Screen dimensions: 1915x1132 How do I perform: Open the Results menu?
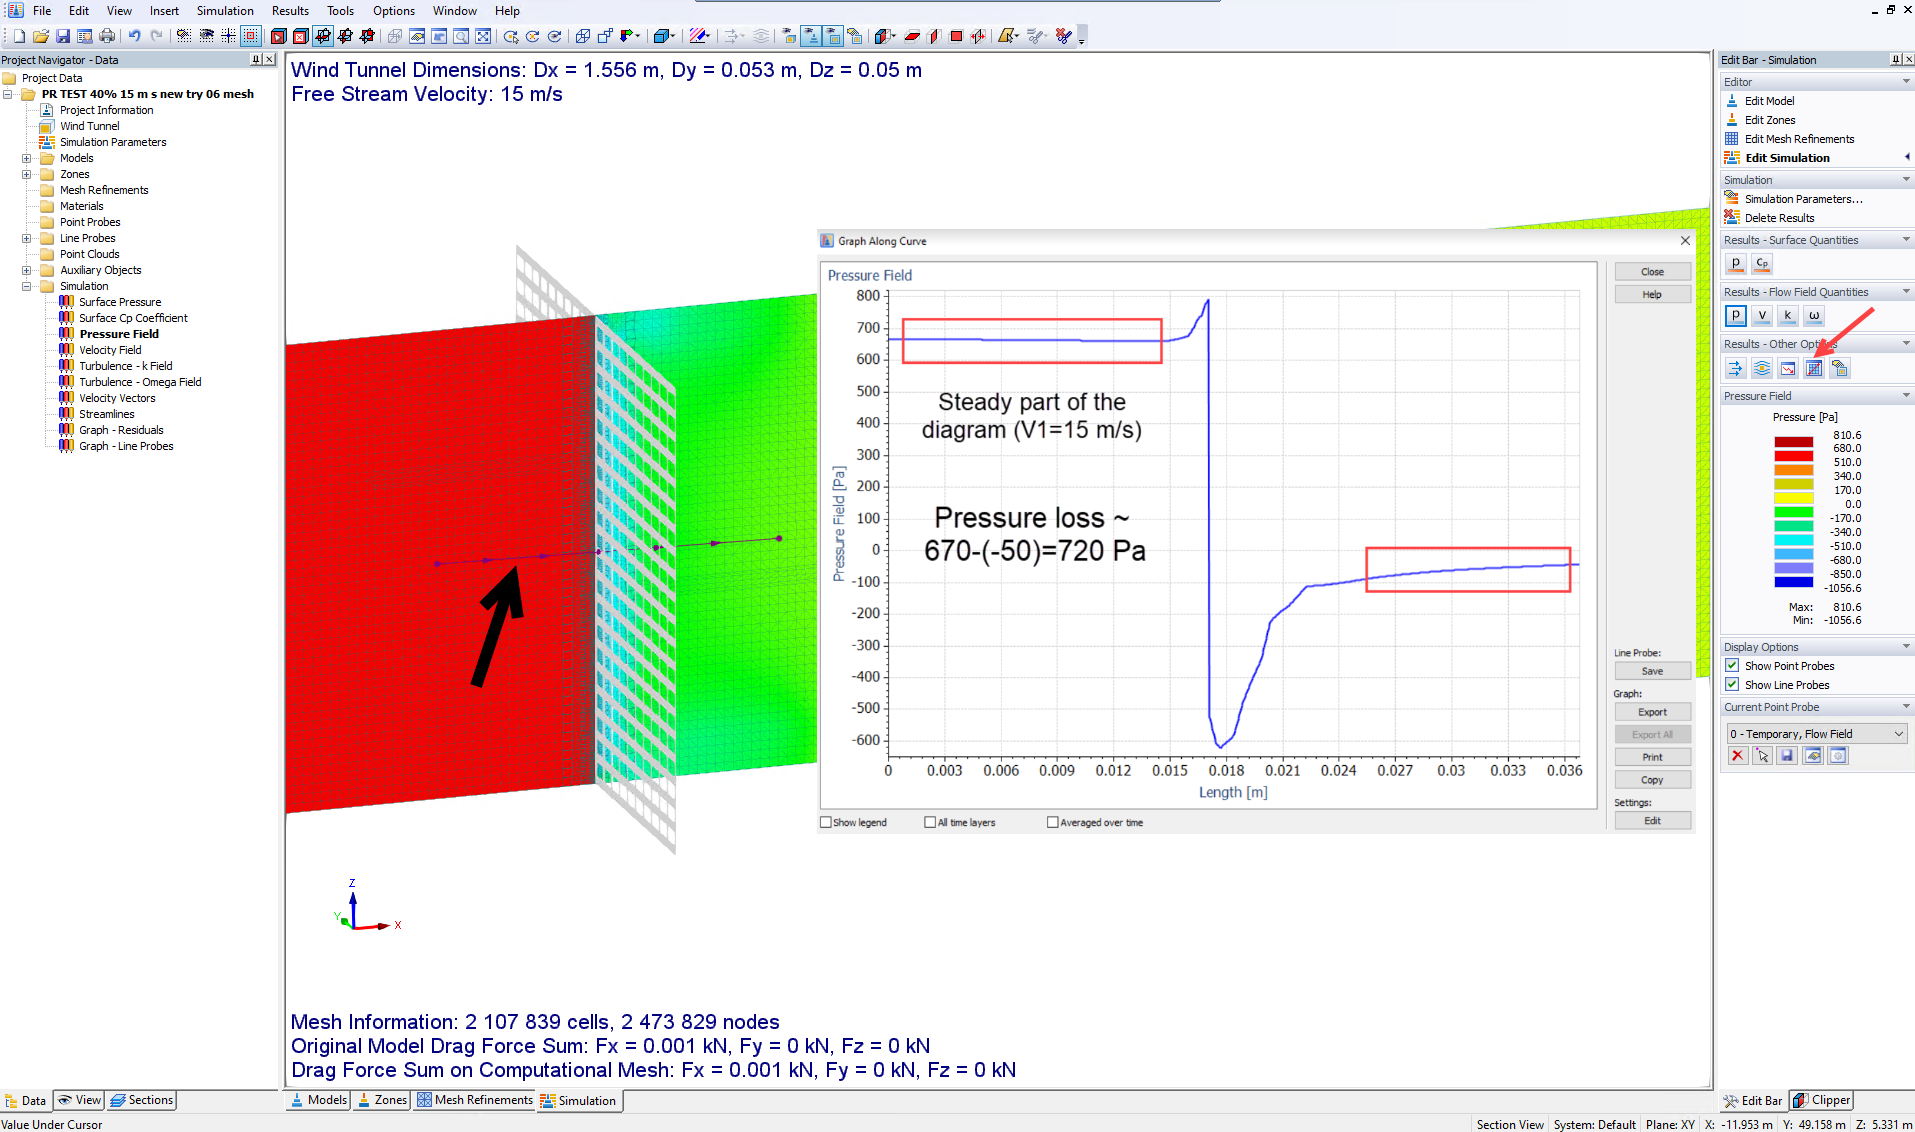tap(290, 10)
